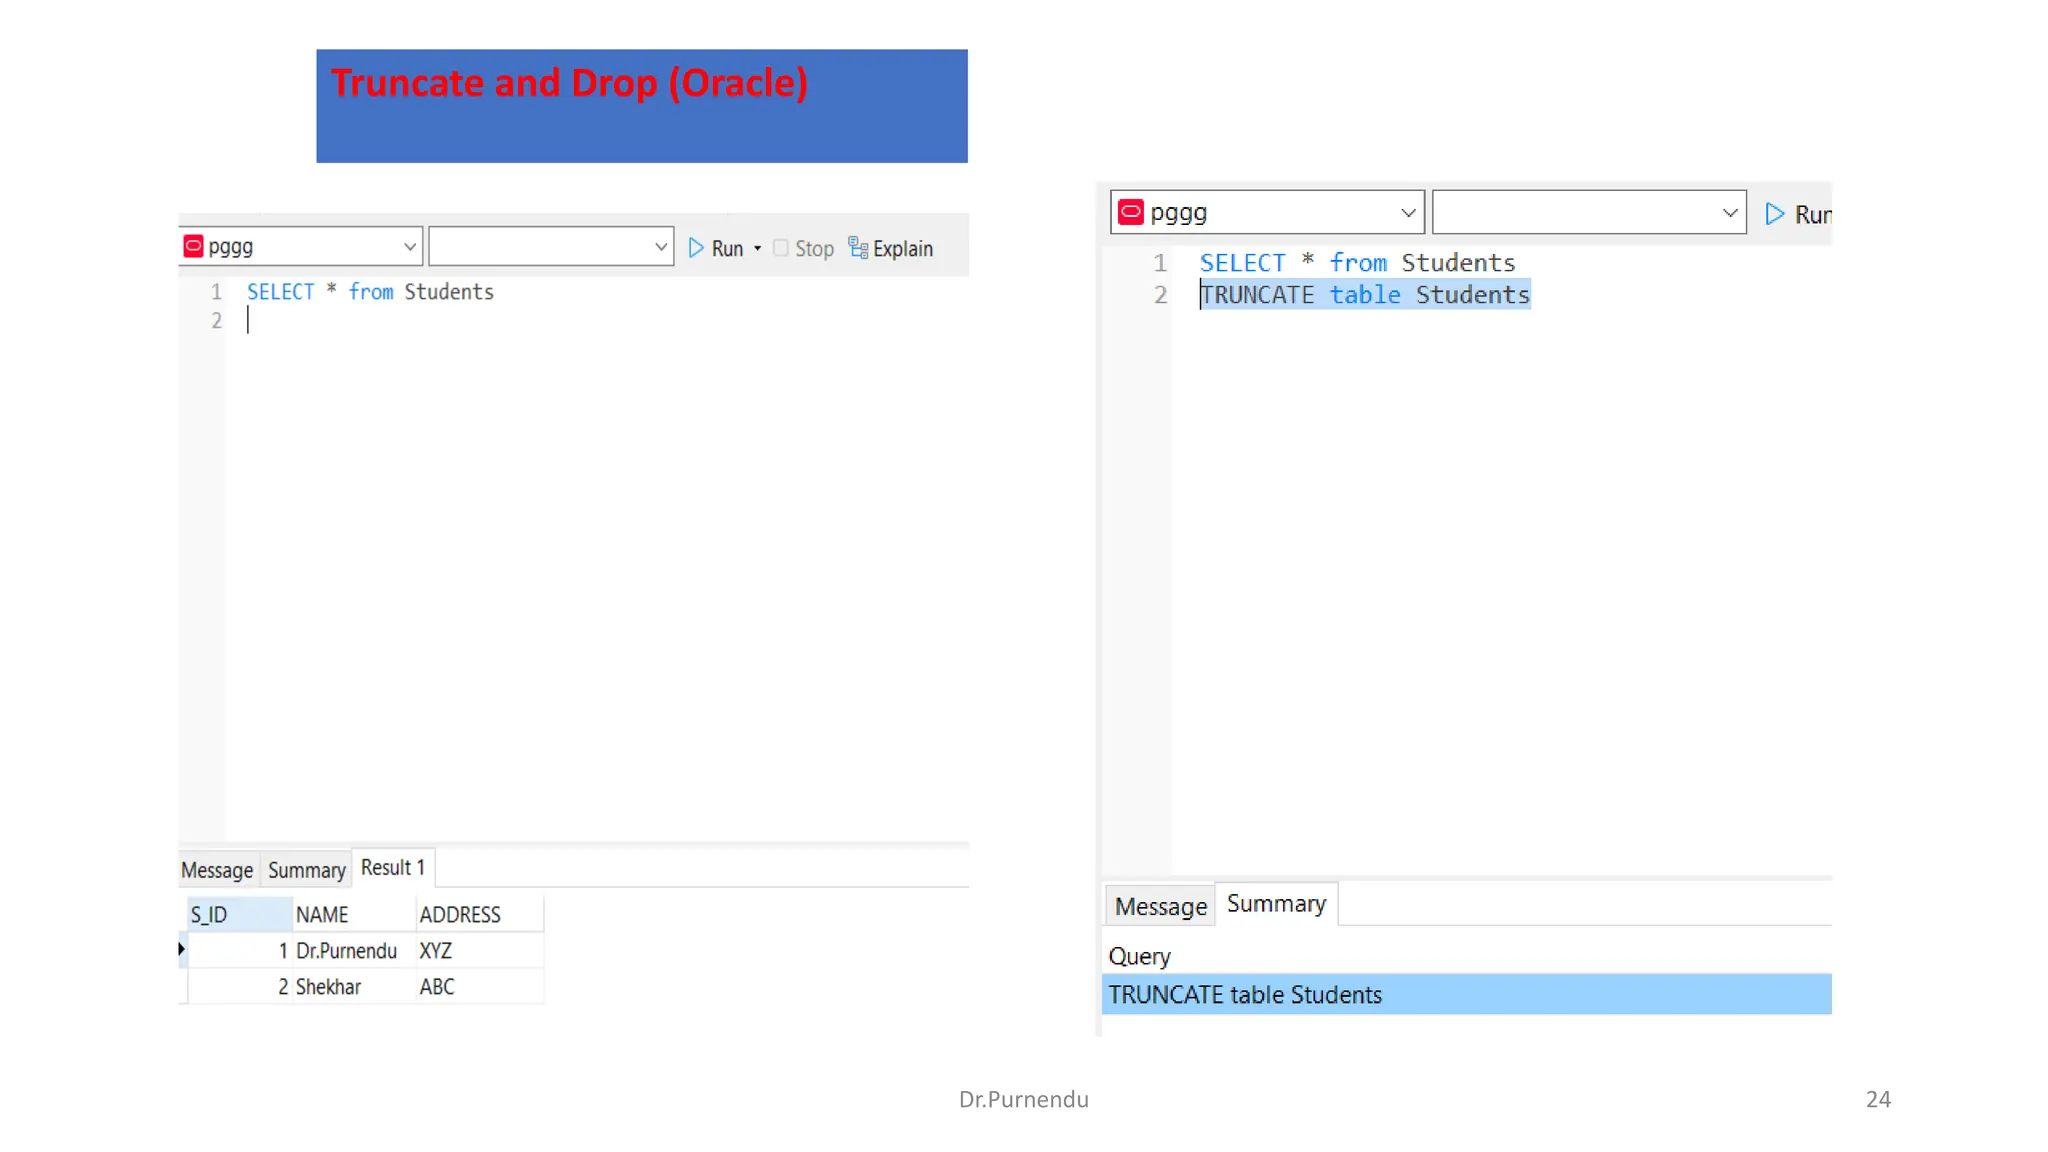Open the pggg connection dropdown in right window
Image resolution: width=2048 pixels, height=1152 pixels.
tap(1408, 213)
